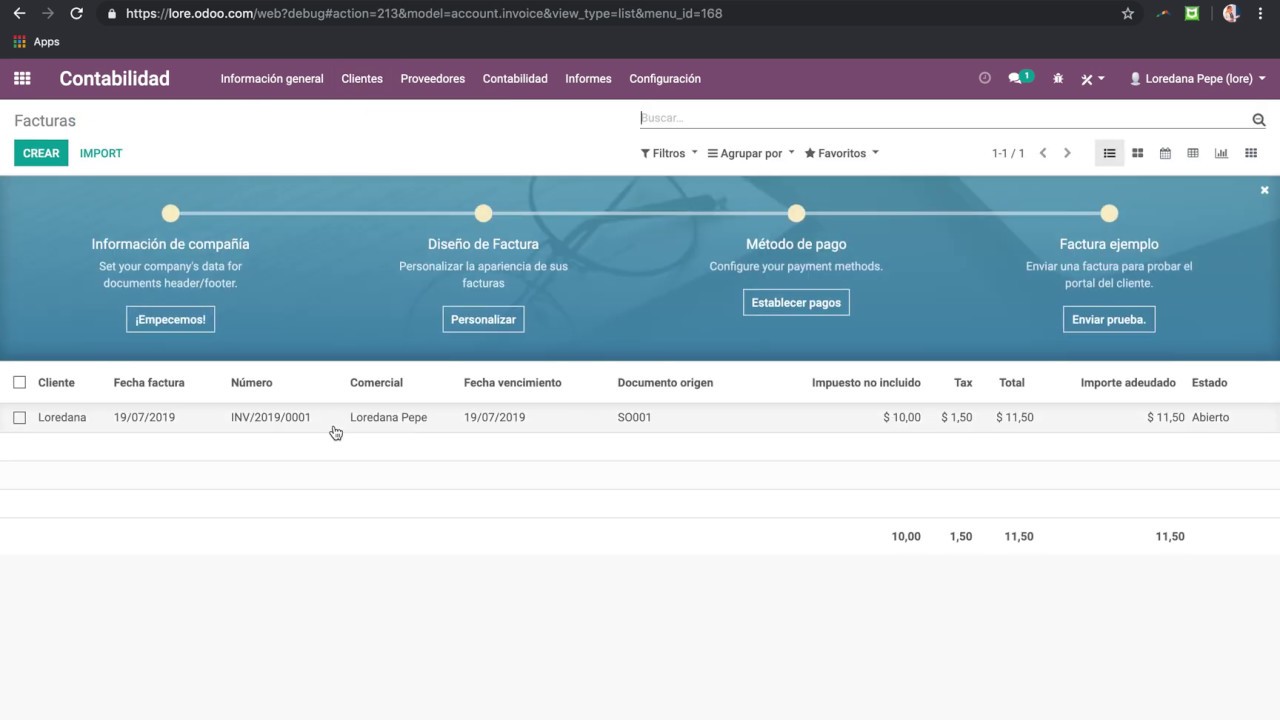Click the Método de pago step dot
The image size is (1280, 720).
[796, 213]
